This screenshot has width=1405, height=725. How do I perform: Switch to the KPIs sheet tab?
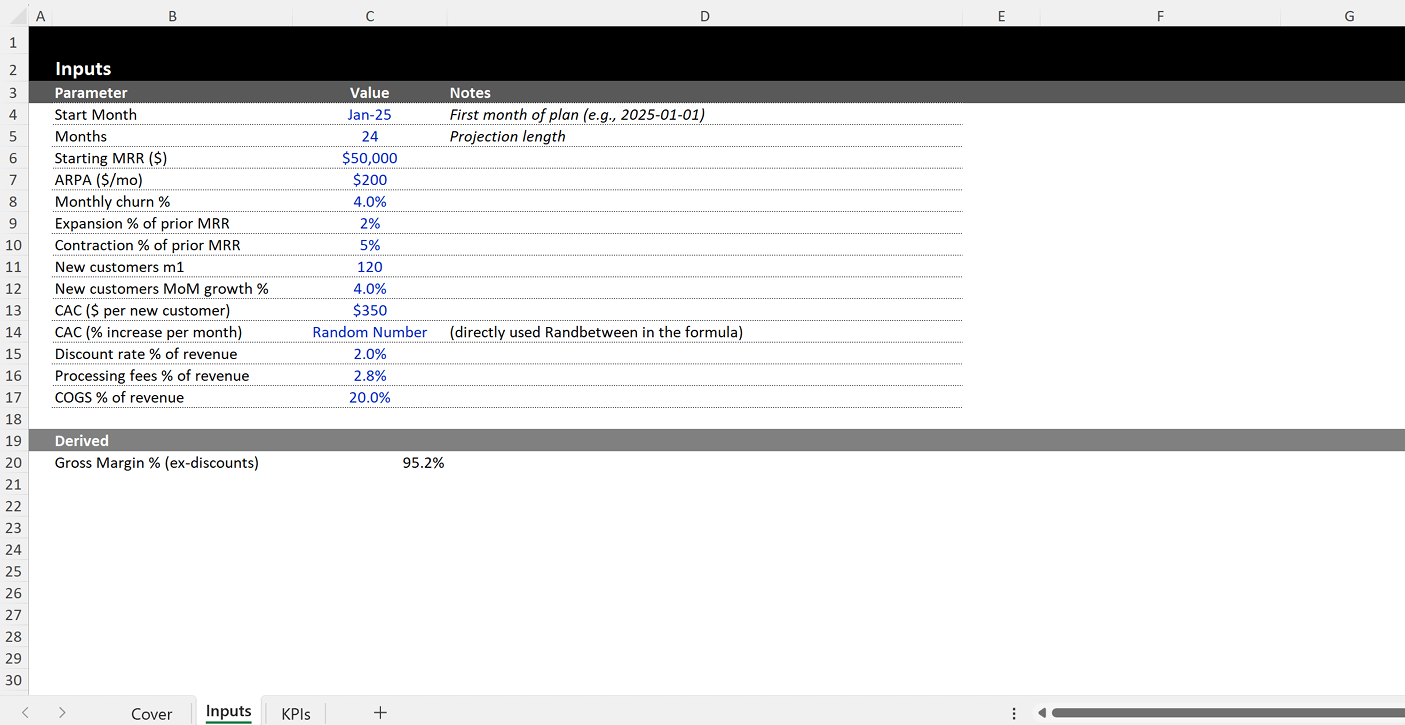(296, 712)
